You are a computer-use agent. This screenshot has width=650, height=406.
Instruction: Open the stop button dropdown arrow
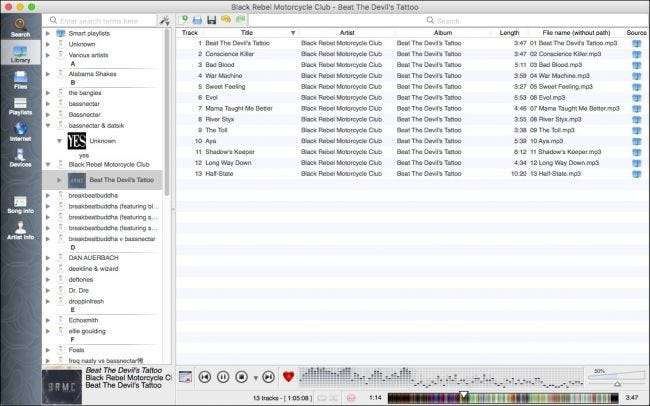coord(255,377)
